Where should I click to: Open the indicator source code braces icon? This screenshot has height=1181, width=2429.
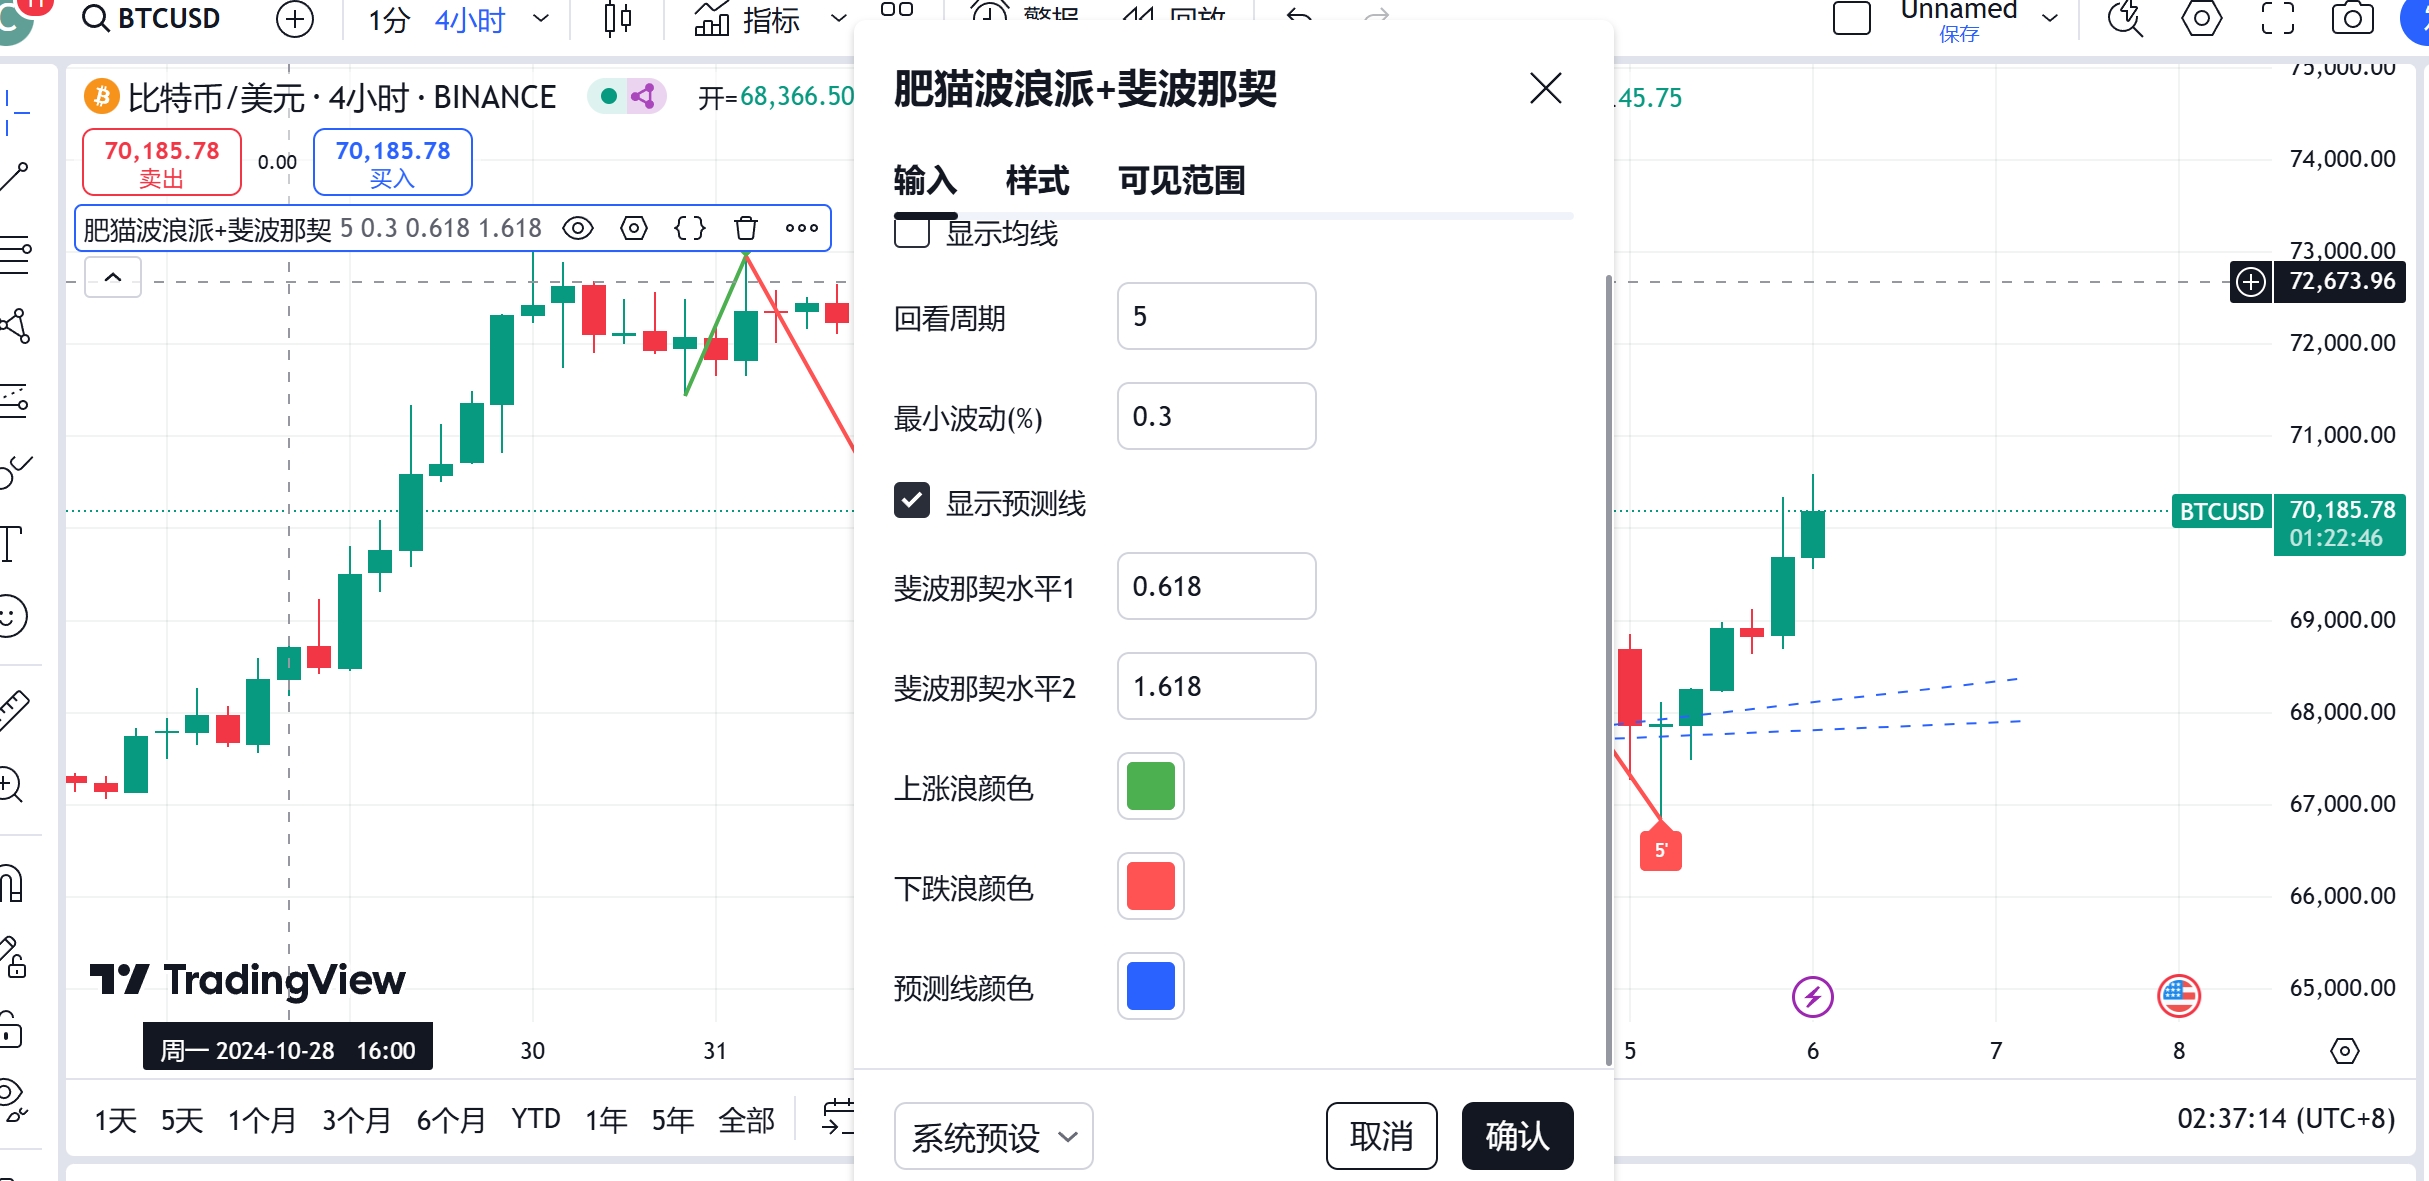coord(690,228)
